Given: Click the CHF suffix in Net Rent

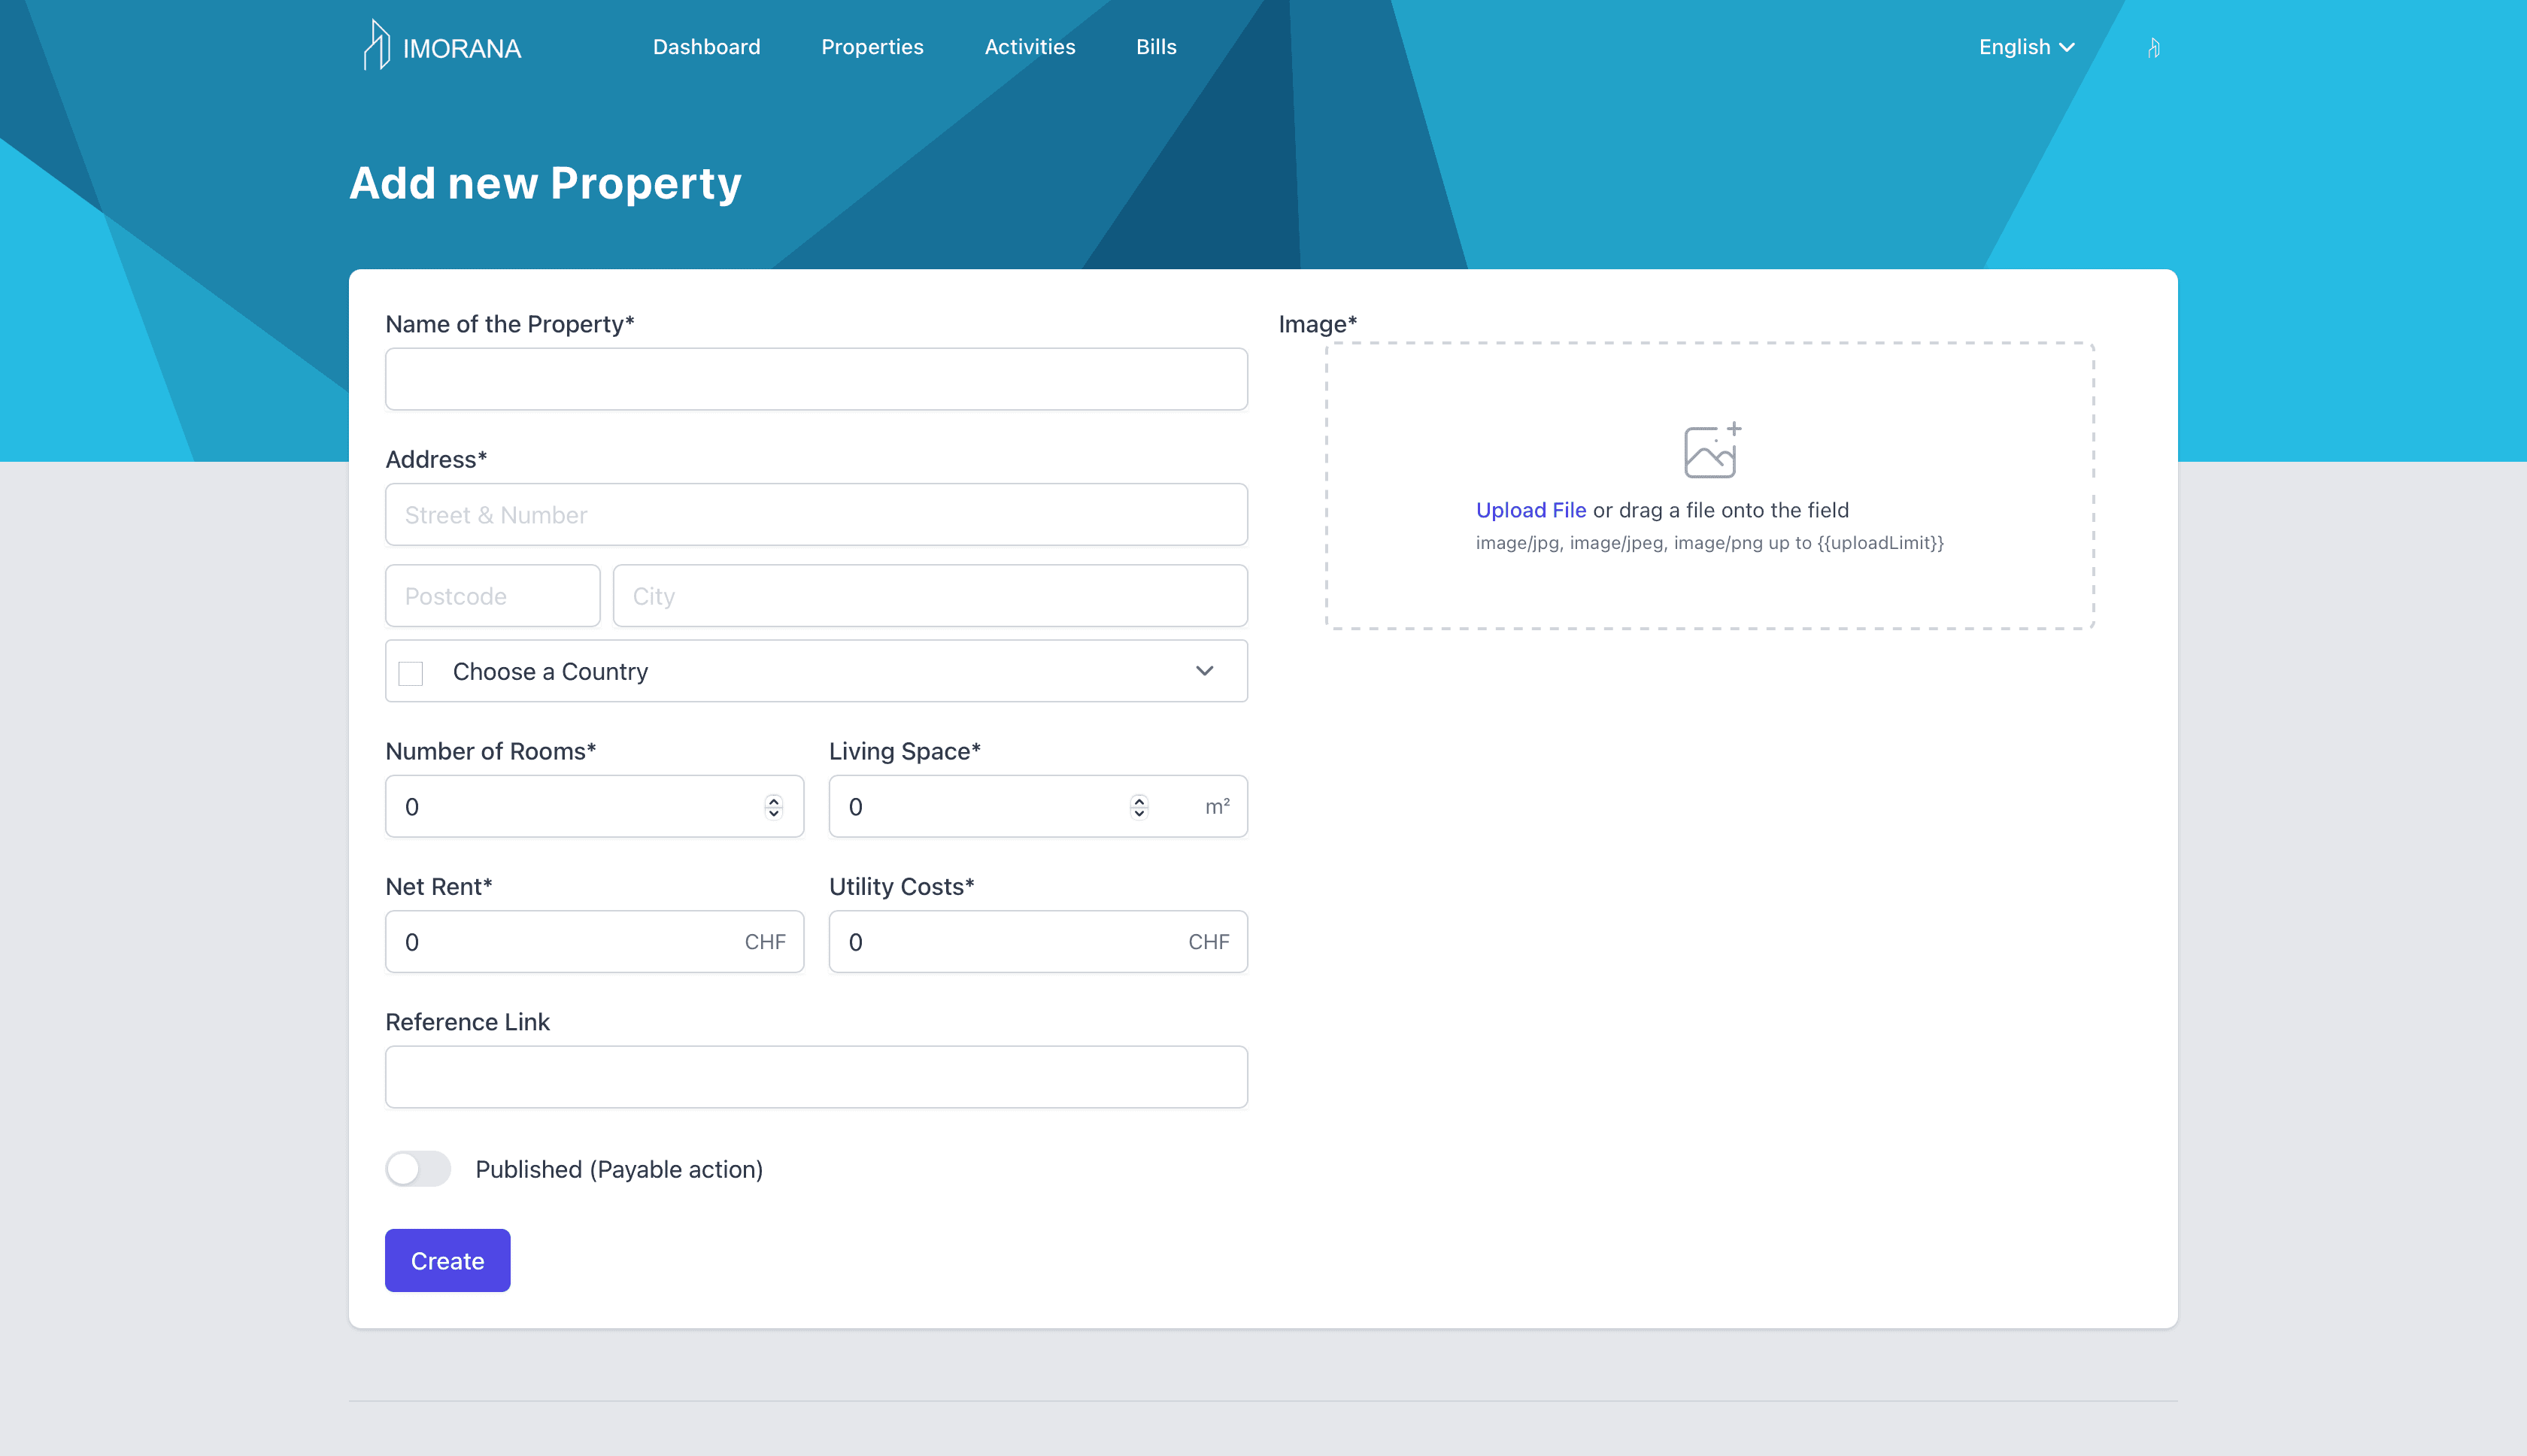Looking at the screenshot, I should 765,942.
